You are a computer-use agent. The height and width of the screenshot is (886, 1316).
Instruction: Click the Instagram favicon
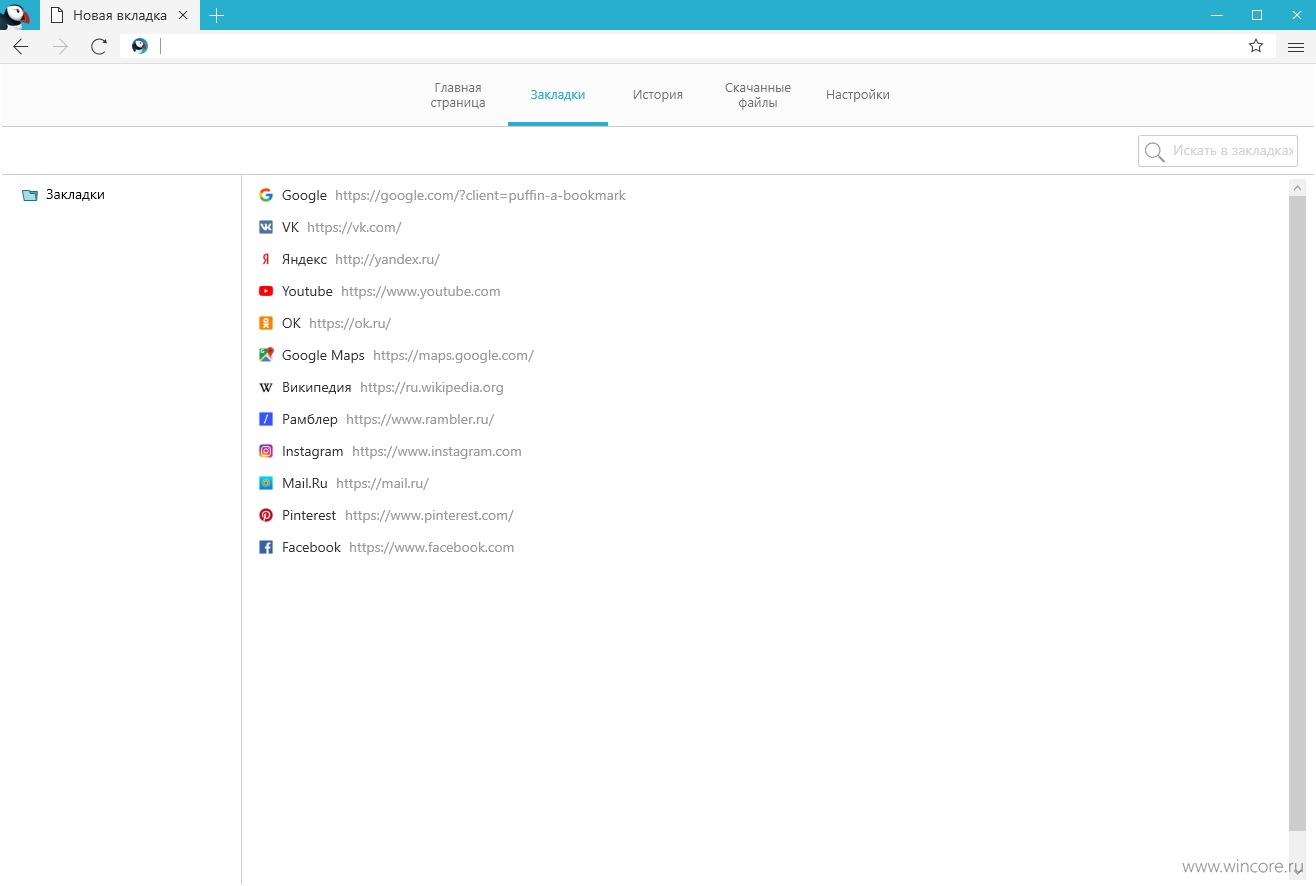pyautogui.click(x=266, y=451)
